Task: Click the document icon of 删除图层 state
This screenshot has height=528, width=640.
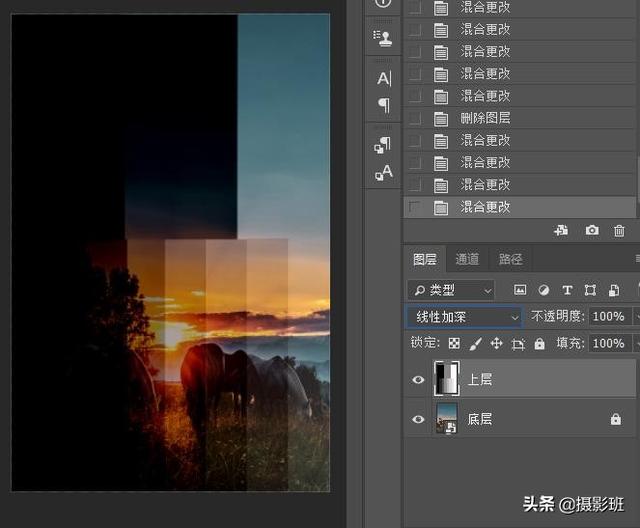Action: 441,119
